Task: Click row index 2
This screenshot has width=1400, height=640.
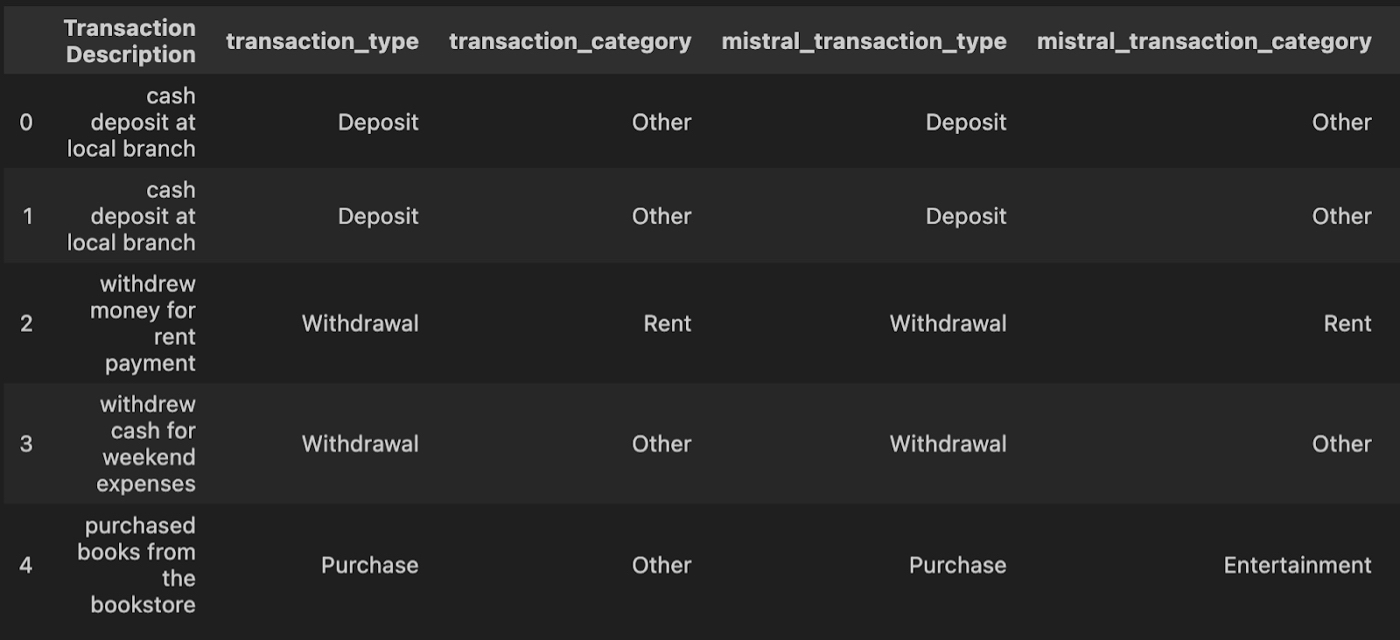Action: 26,323
